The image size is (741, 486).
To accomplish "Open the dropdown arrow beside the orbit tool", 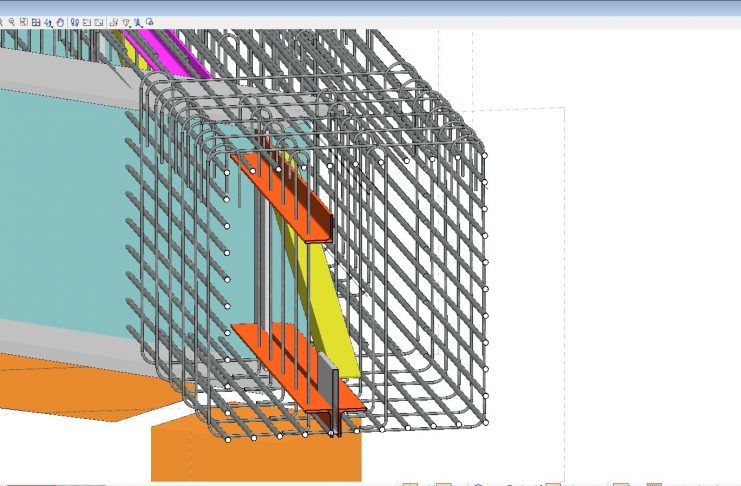I will (53, 26).
